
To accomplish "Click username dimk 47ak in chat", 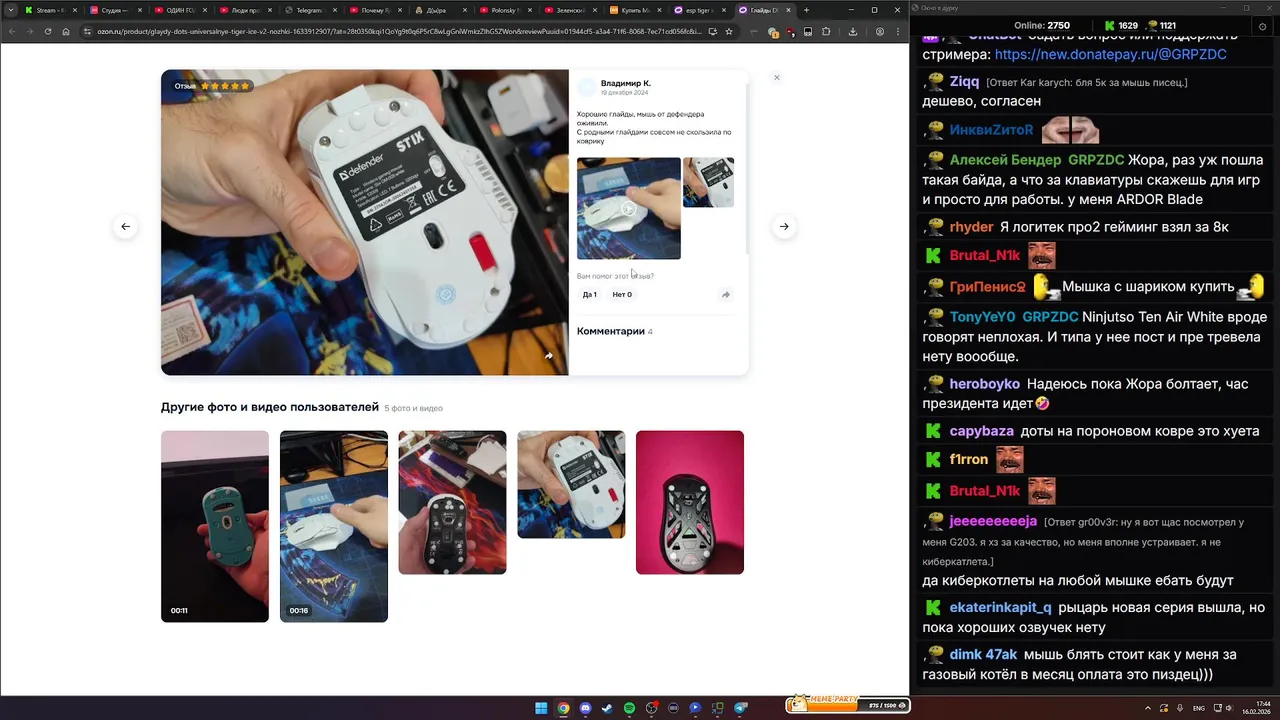I will (983, 655).
